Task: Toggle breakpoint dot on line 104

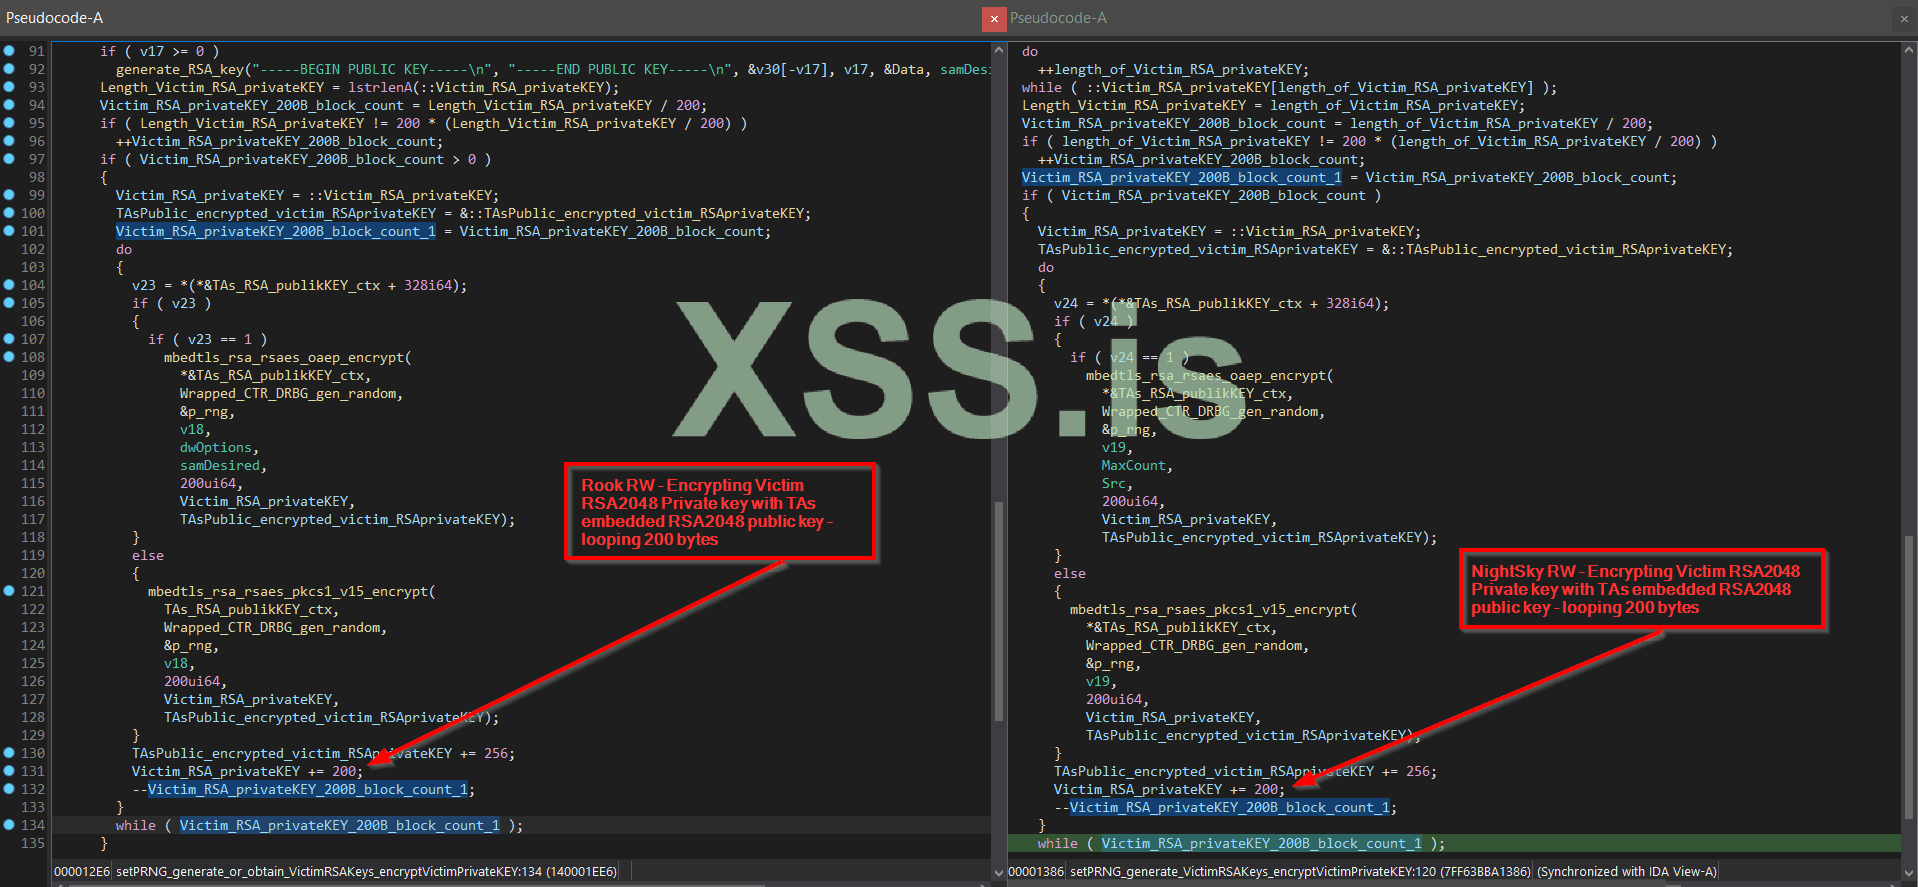Action: 9,285
